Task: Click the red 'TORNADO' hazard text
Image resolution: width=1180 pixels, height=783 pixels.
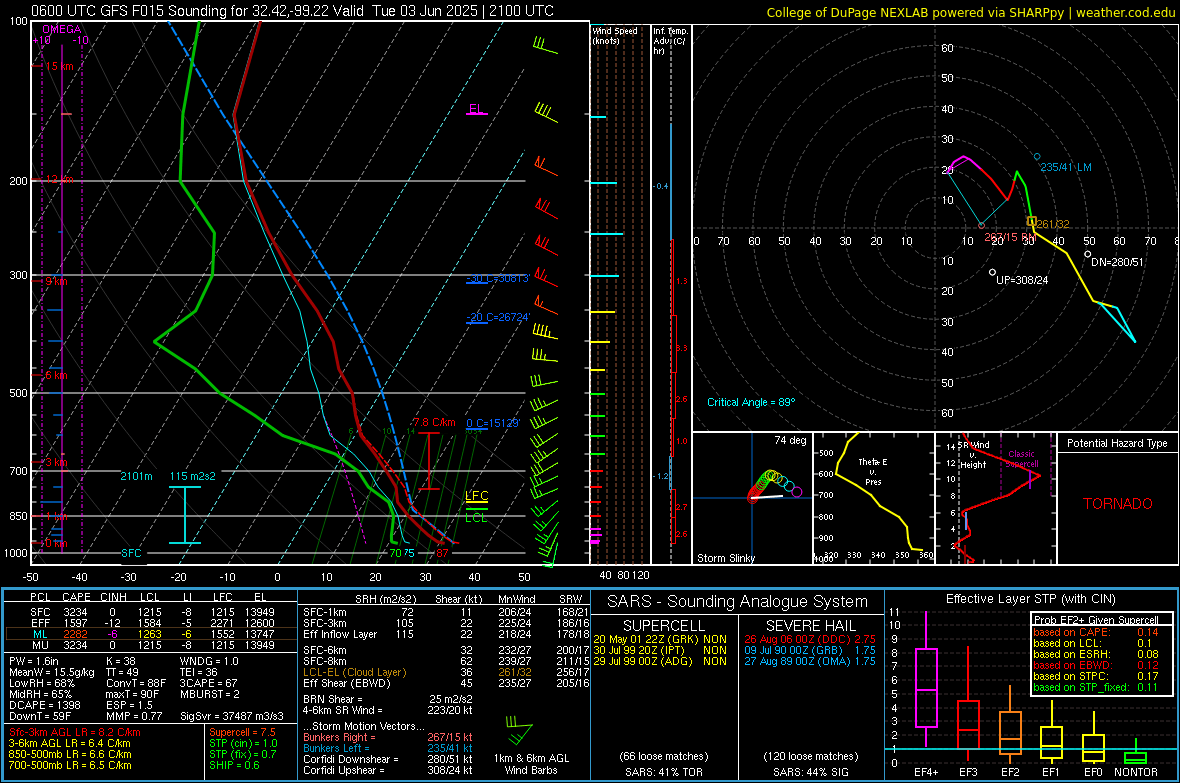Action: tap(1118, 504)
